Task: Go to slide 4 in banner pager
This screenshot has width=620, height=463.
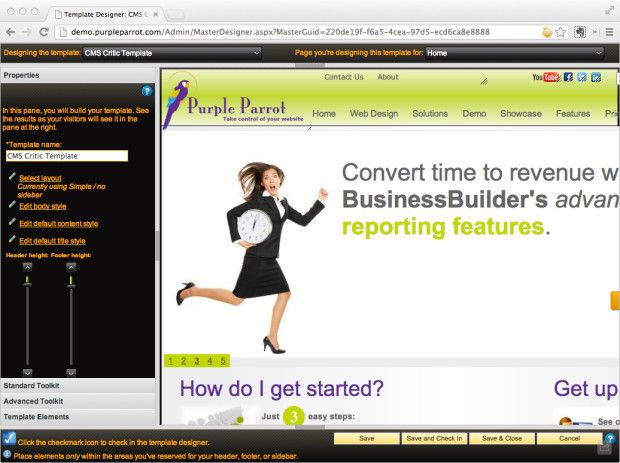Action: pyautogui.click(x=210, y=361)
